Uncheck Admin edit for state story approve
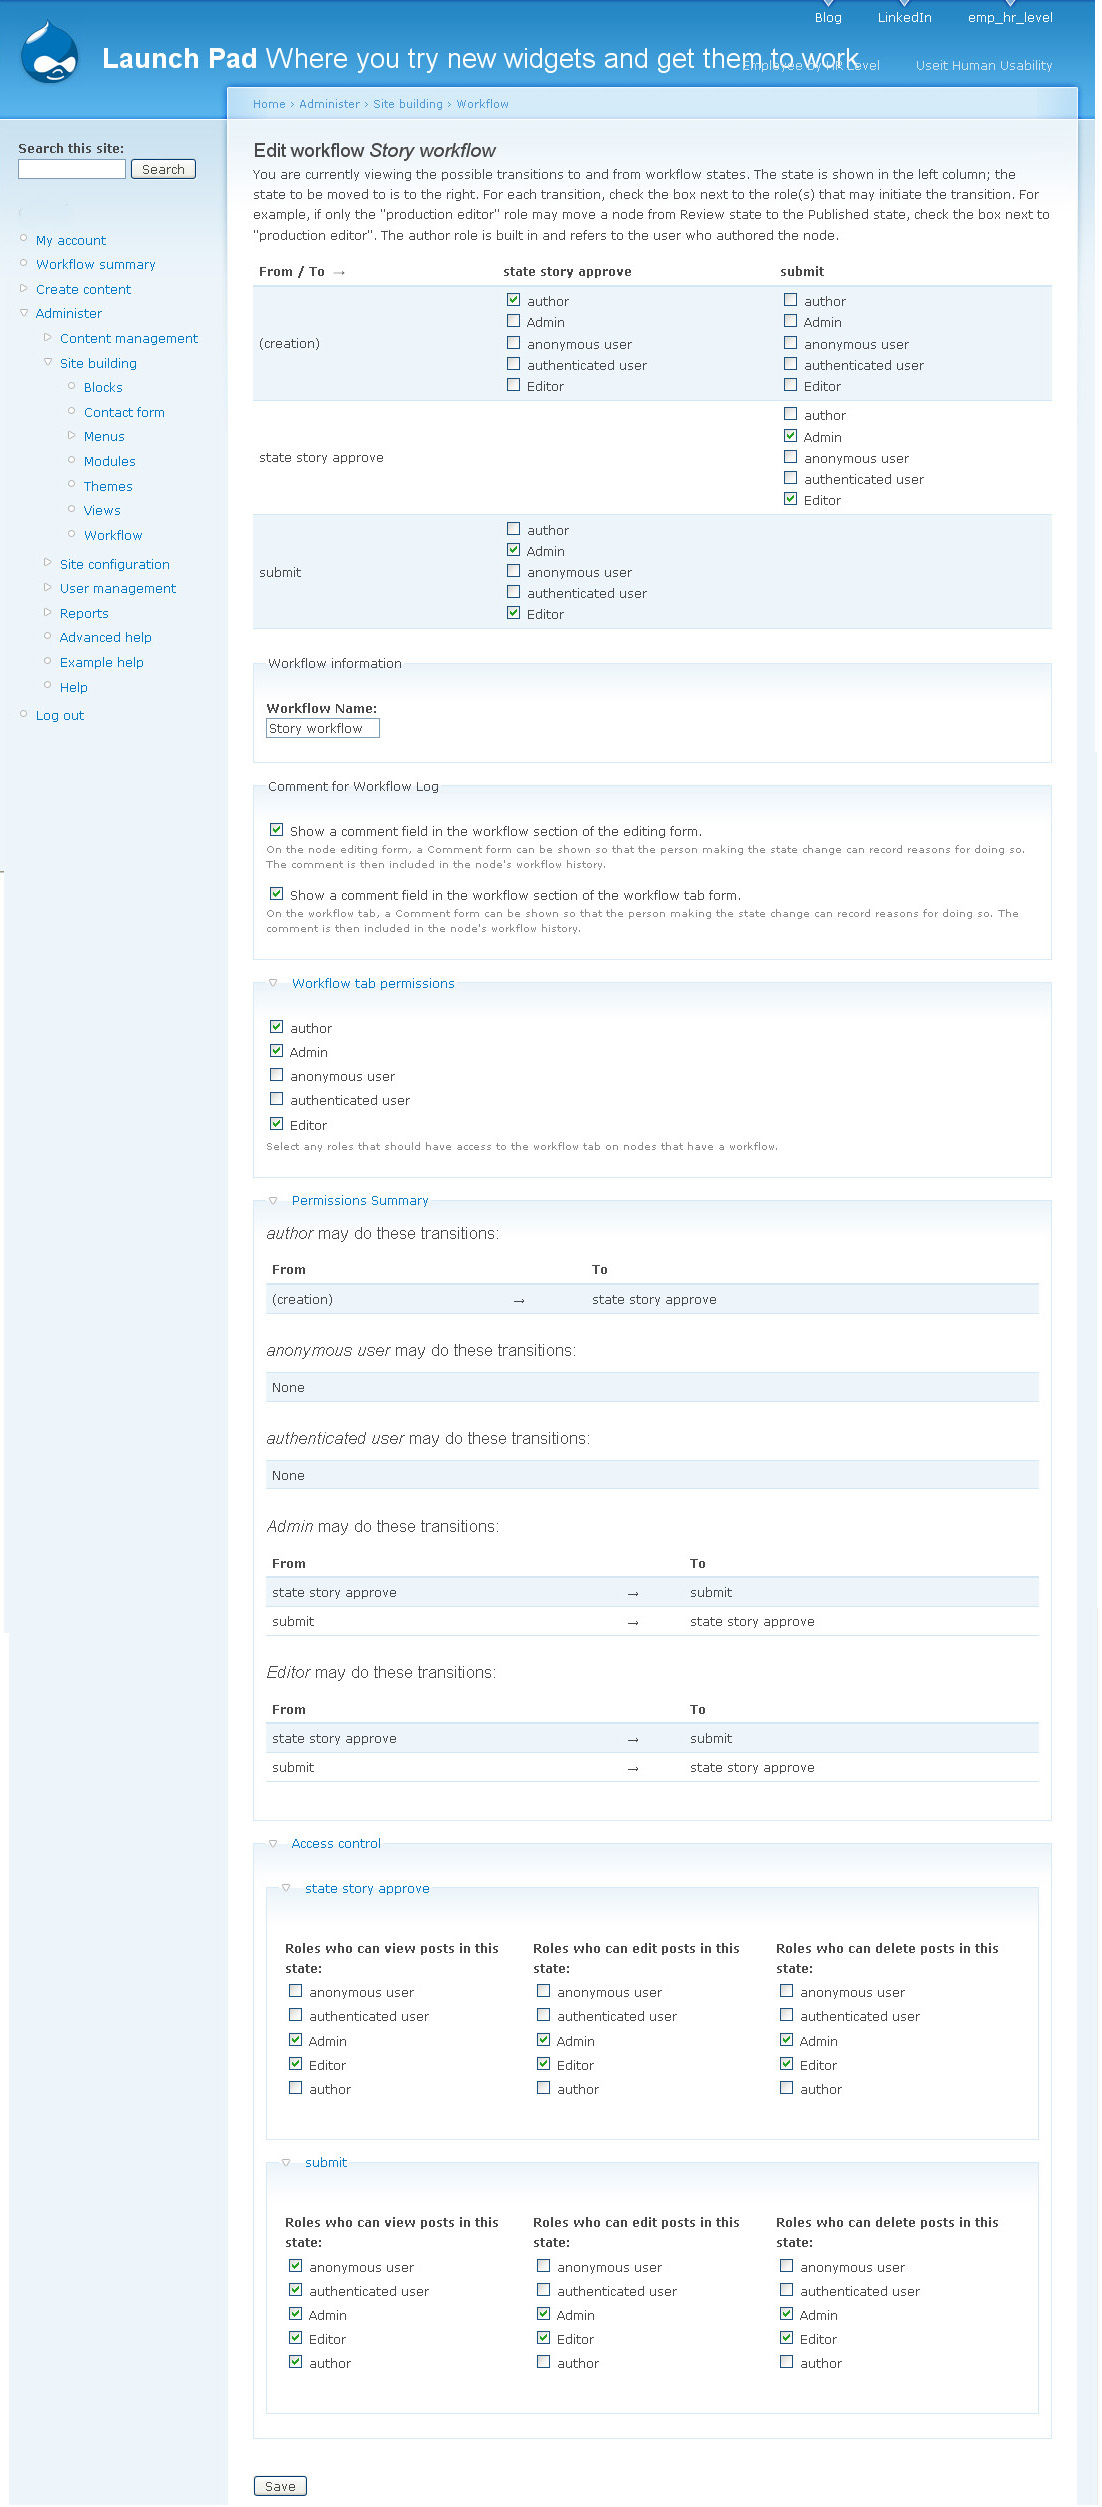This screenshot has width=1102, height=2507. (x=543, y=2040)
